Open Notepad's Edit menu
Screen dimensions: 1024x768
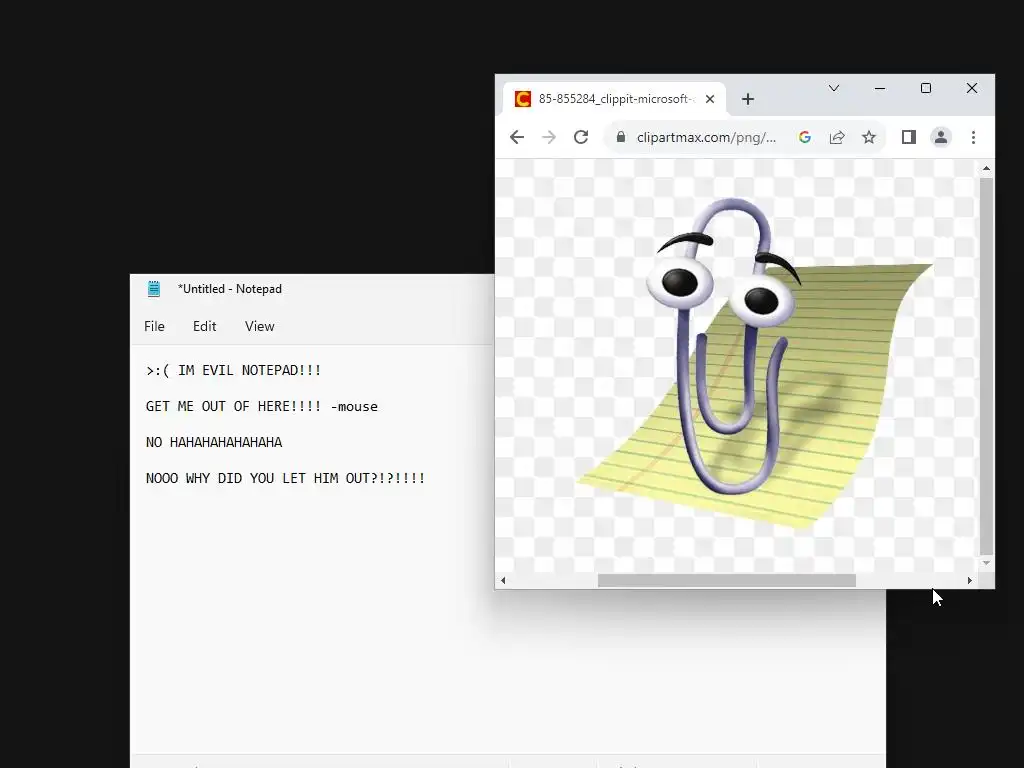click(x=204, y=327)
